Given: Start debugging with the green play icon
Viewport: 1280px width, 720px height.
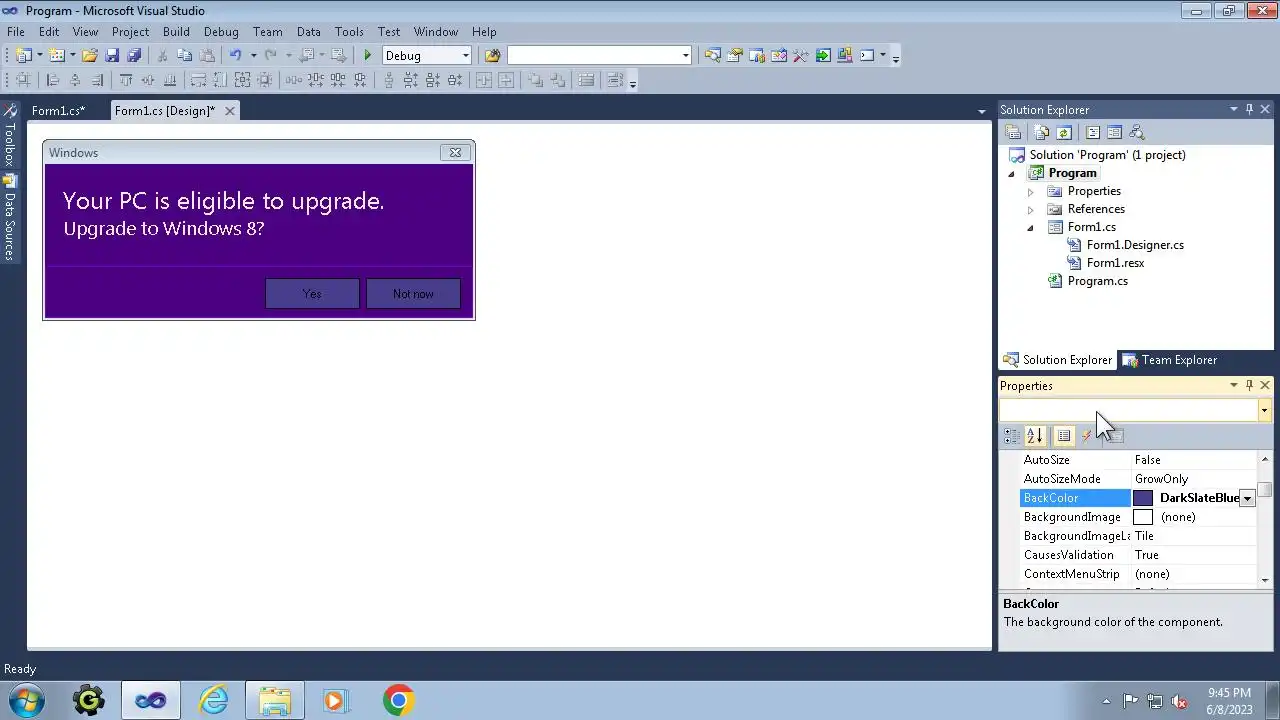Looking at the screenshot, I should 368,56.
